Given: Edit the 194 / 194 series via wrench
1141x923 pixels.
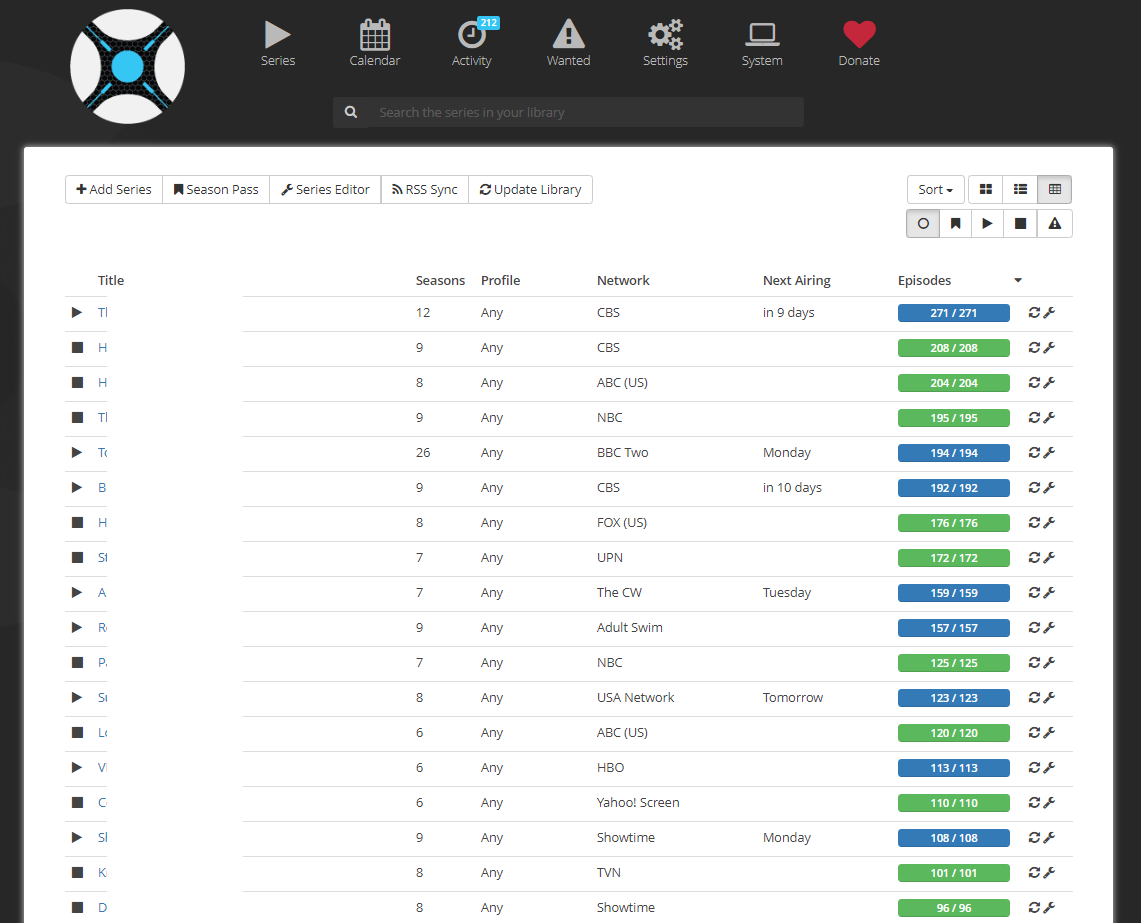Looking at the screenshot, I should click(1049, 452).
